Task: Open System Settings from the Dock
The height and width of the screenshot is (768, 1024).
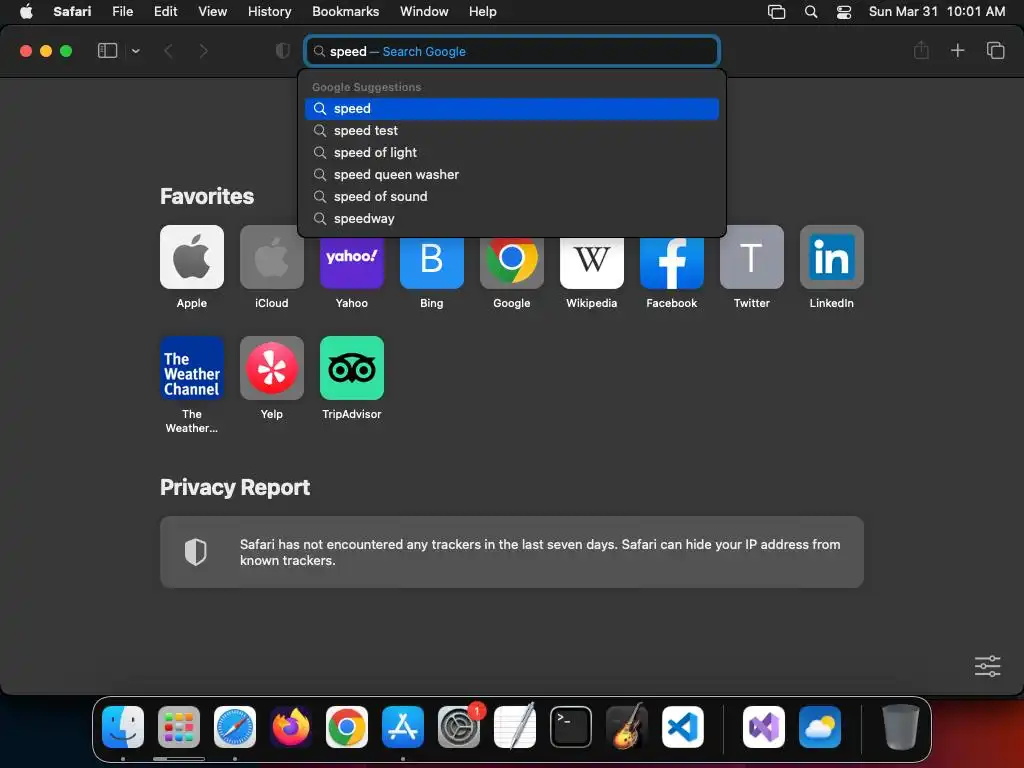Action: (458, 726)
